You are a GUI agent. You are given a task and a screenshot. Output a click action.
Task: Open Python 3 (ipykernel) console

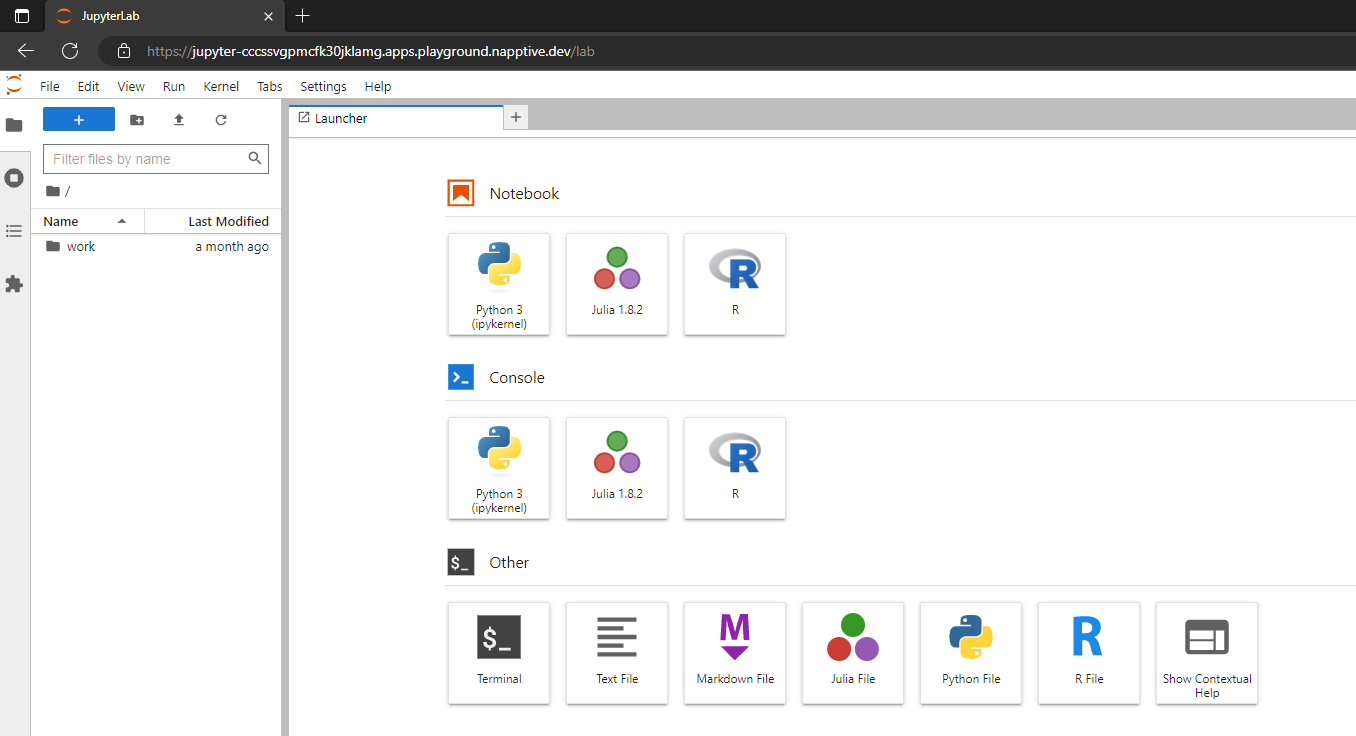tap(499, 468)
